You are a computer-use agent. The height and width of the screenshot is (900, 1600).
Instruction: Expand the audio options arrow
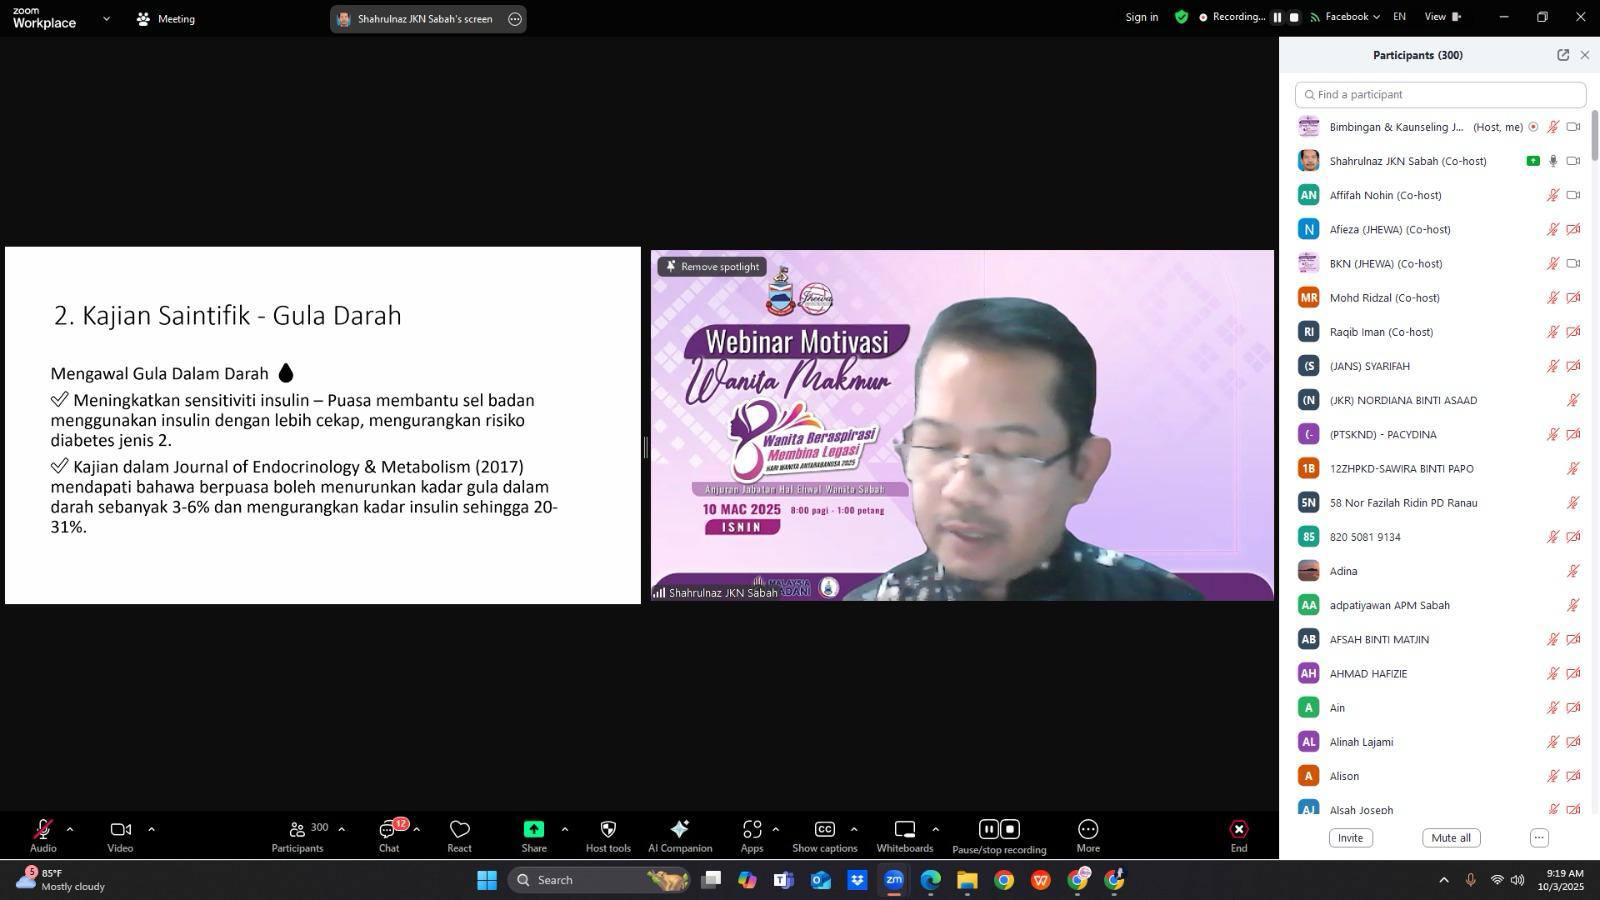[x=70, y=829]
